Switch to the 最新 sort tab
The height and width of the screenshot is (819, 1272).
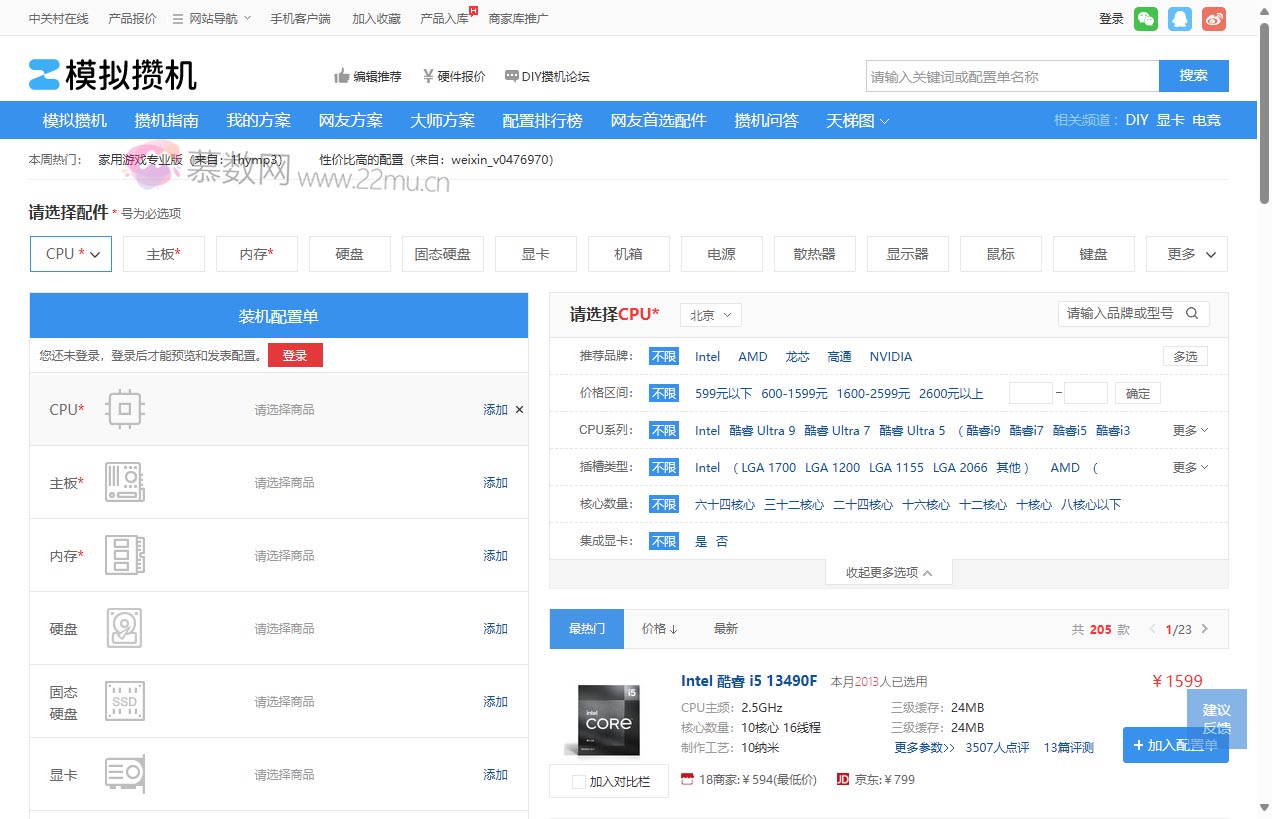pyautogui.click(x=725, y=629)
